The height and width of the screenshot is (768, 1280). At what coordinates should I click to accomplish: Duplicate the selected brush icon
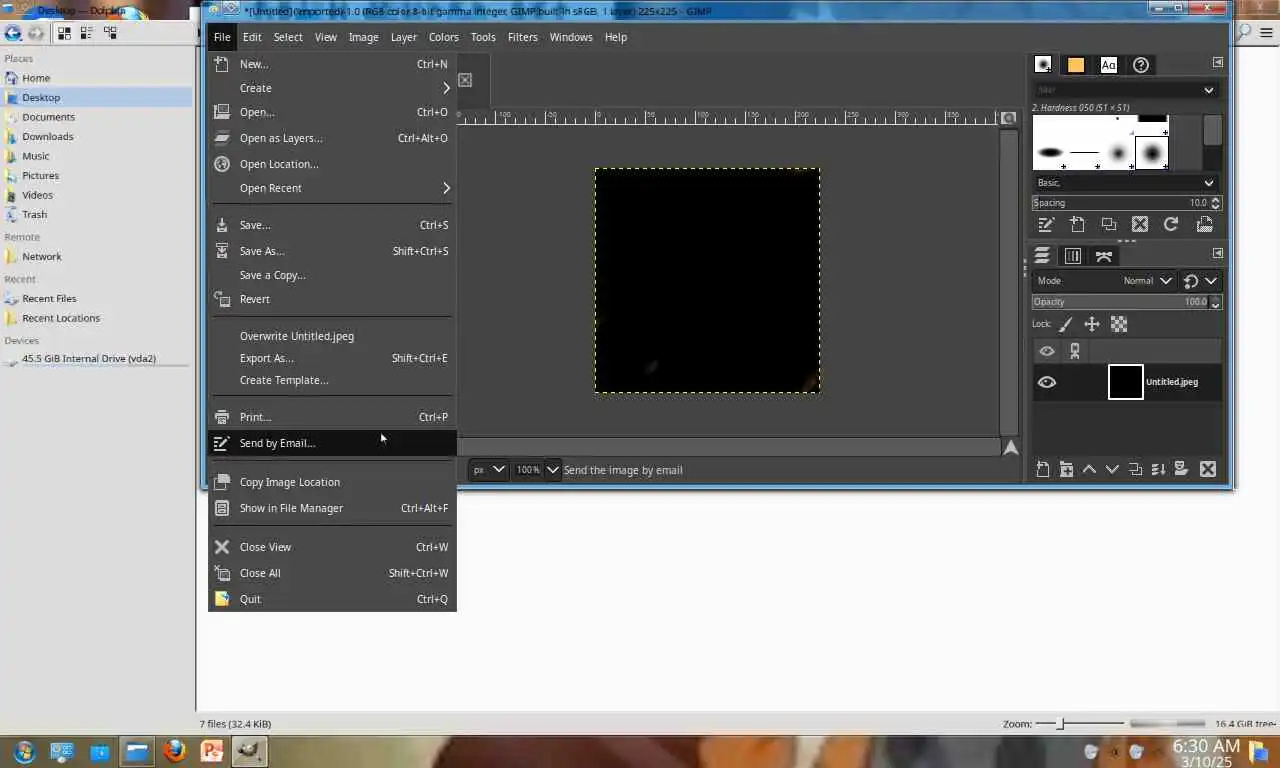pos(1108,224)
